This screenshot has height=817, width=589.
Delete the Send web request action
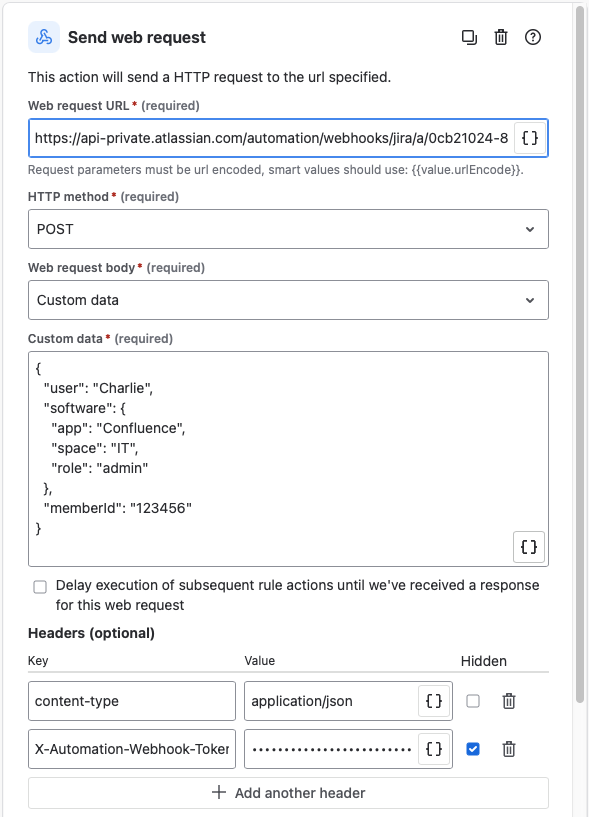click(501, 38)
